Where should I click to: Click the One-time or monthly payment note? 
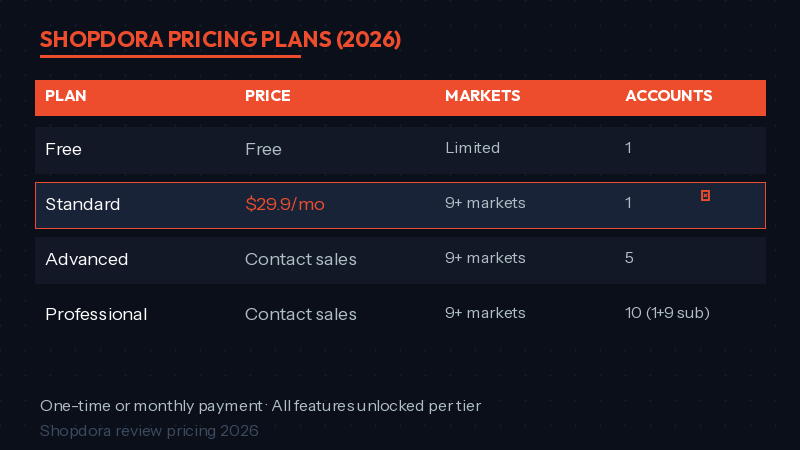(260, 406)
